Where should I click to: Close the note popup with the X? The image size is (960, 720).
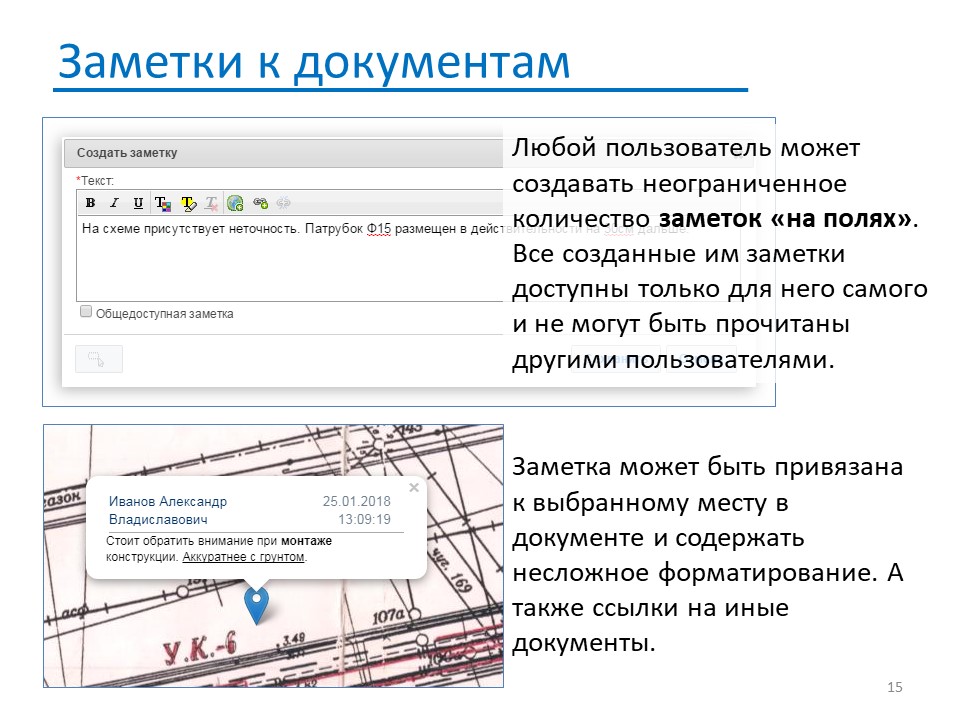tap(414, 487)
